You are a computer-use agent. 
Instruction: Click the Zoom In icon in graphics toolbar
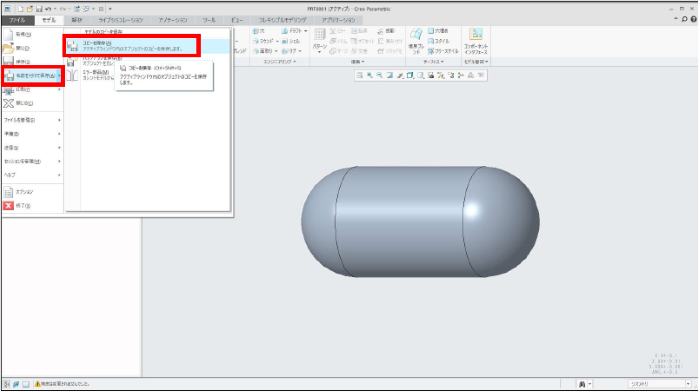[370, 75]
